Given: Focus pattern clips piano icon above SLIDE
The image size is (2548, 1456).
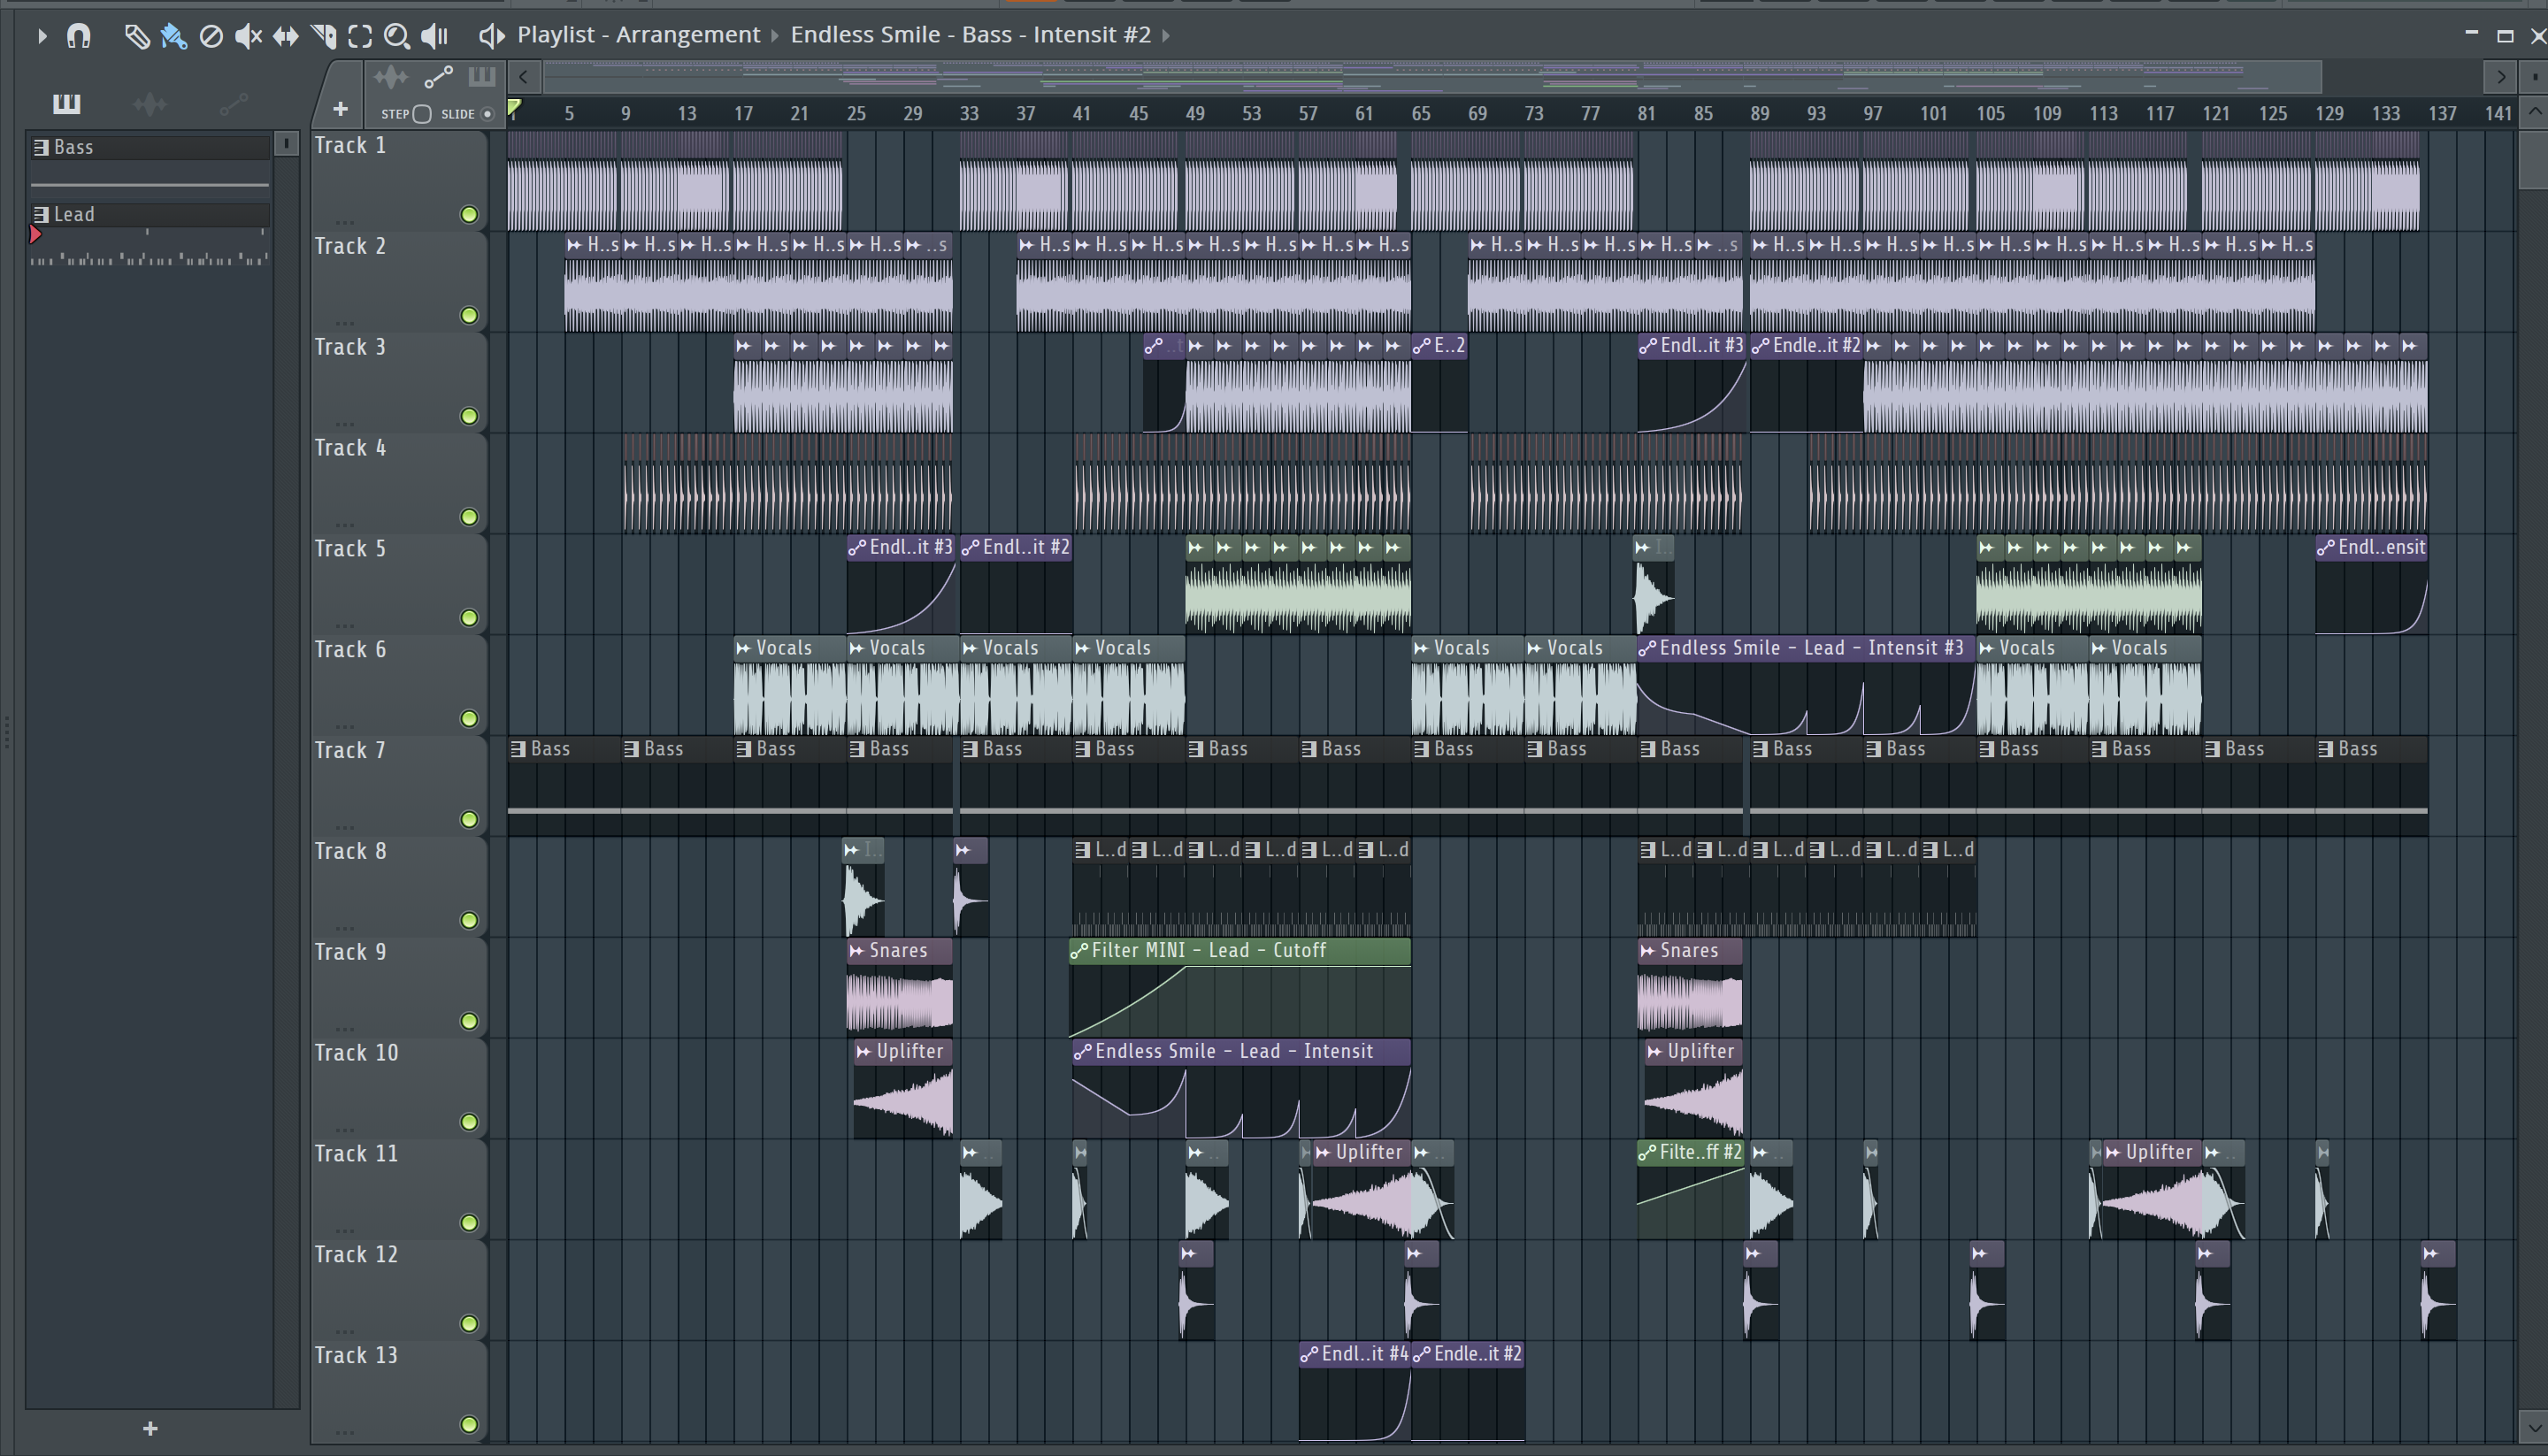Looking at the screenshot, I should coord(482,77).
